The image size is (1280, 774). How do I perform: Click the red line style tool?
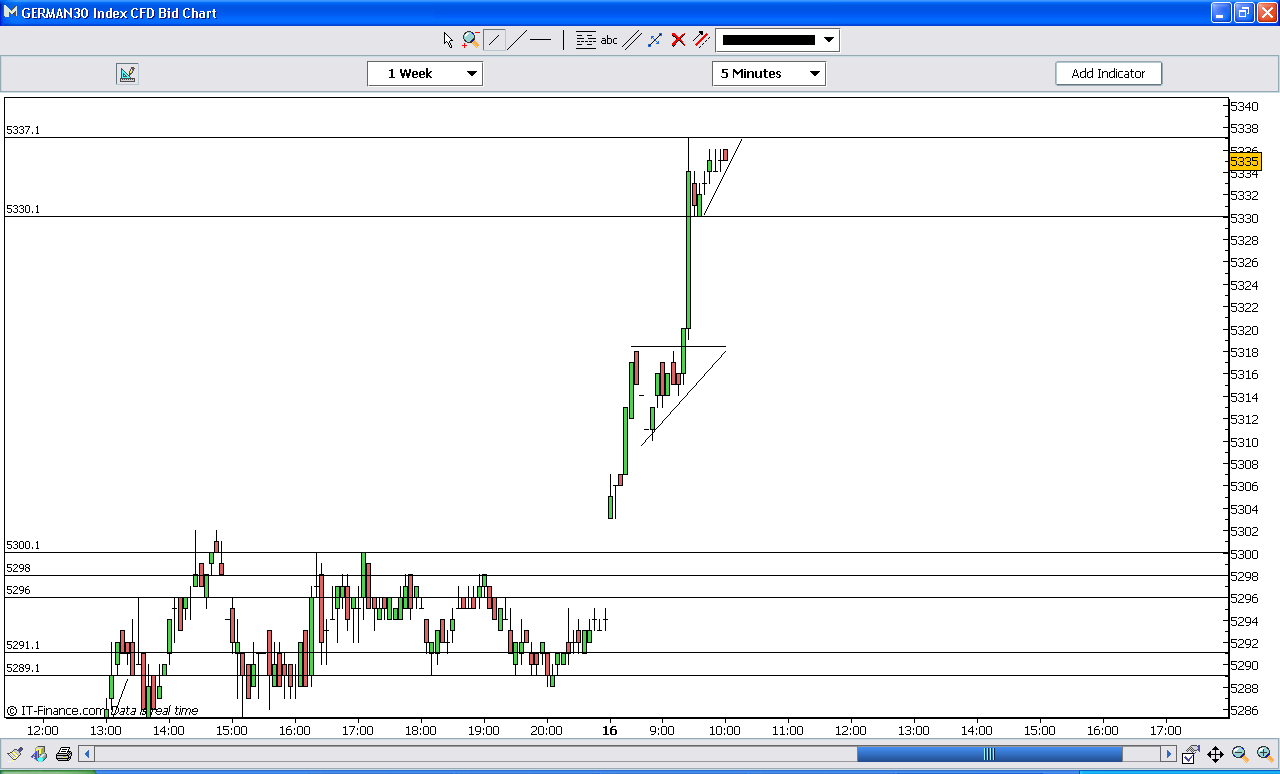click(701, 40)
